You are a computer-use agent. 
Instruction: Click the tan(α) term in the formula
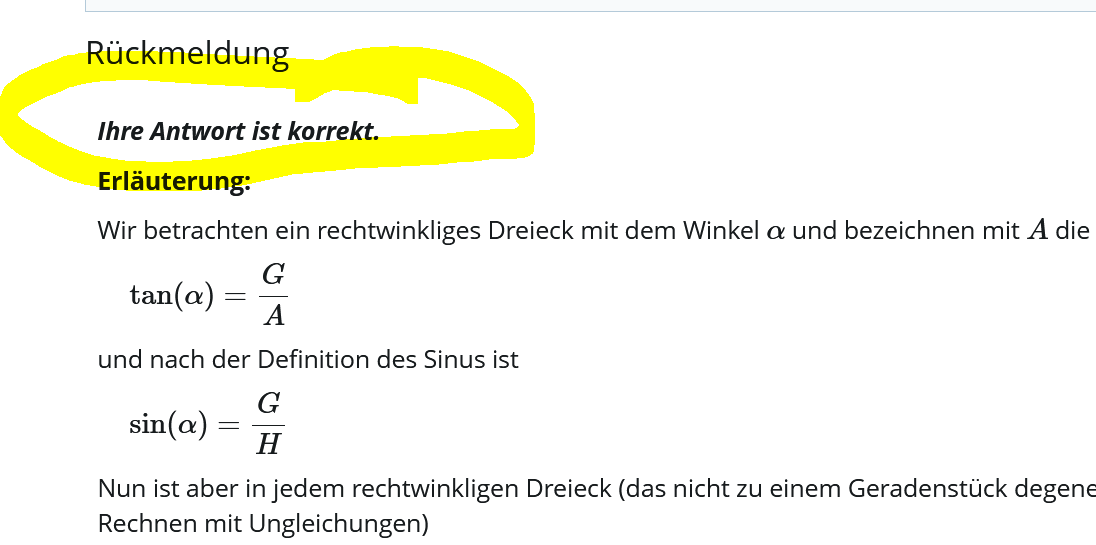(171, 296)
